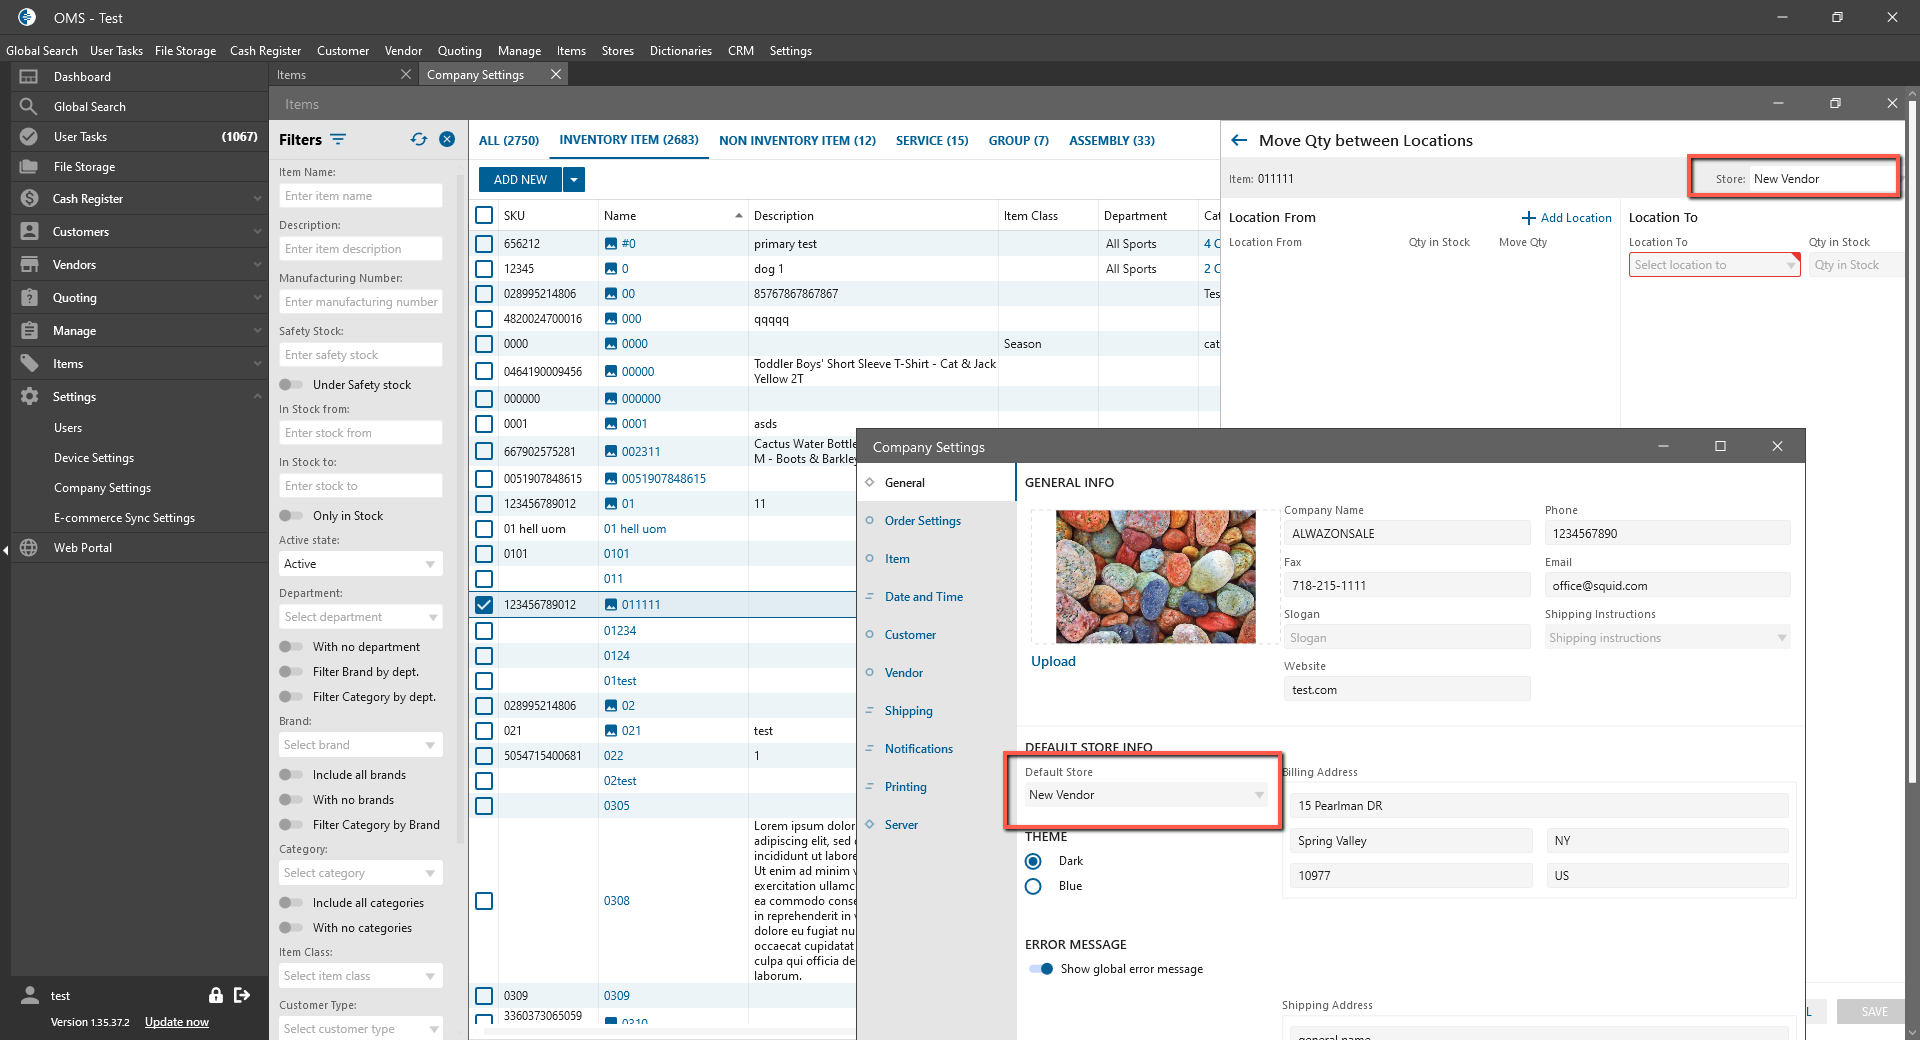Click the filter lines icon beside Filters
The width and height of the screenshot is (1920, 1040).
(x=338, y=140)
